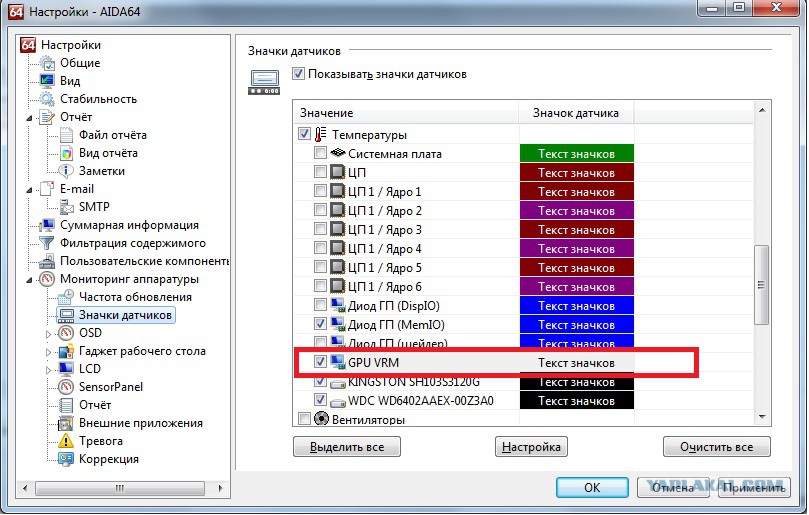Click the Стабильность gear icon
The width and height of the screenshot is (809, 515).
tap(47, 99)
